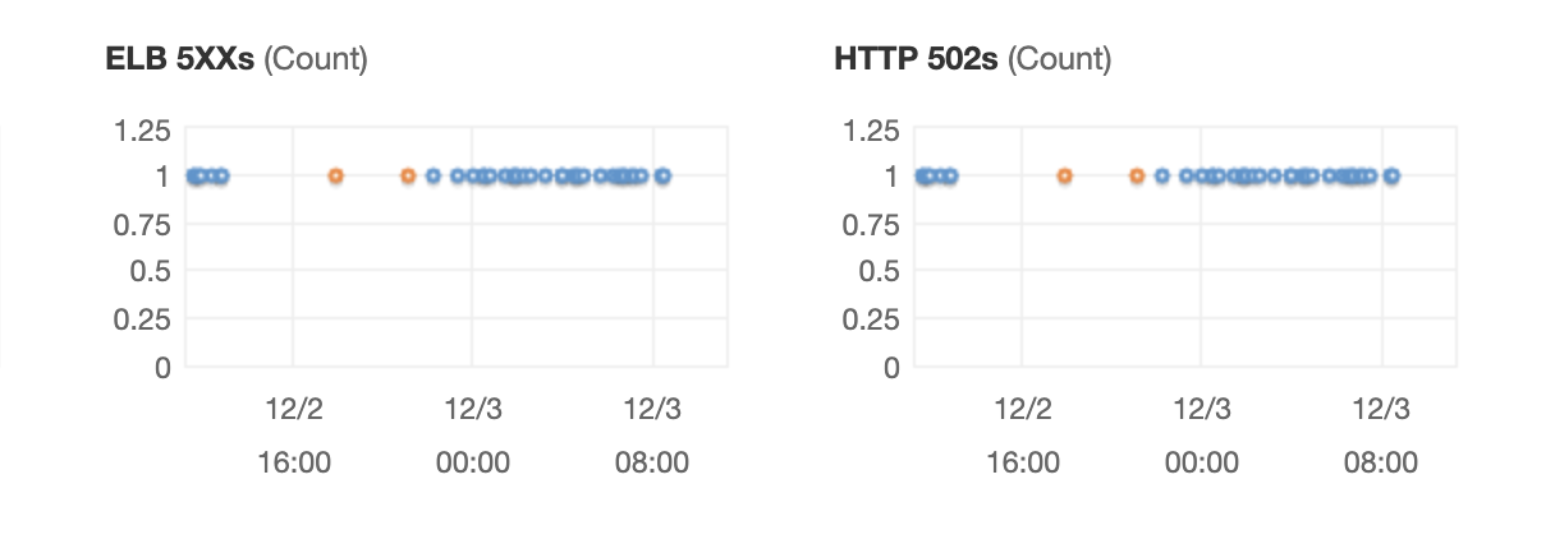The height and width of the screenshot is (550, 1568).
Task: Click the 0.5 y-axis label on HTTP 502s chart
Action: pyautogui.click(x=879, y=271)
